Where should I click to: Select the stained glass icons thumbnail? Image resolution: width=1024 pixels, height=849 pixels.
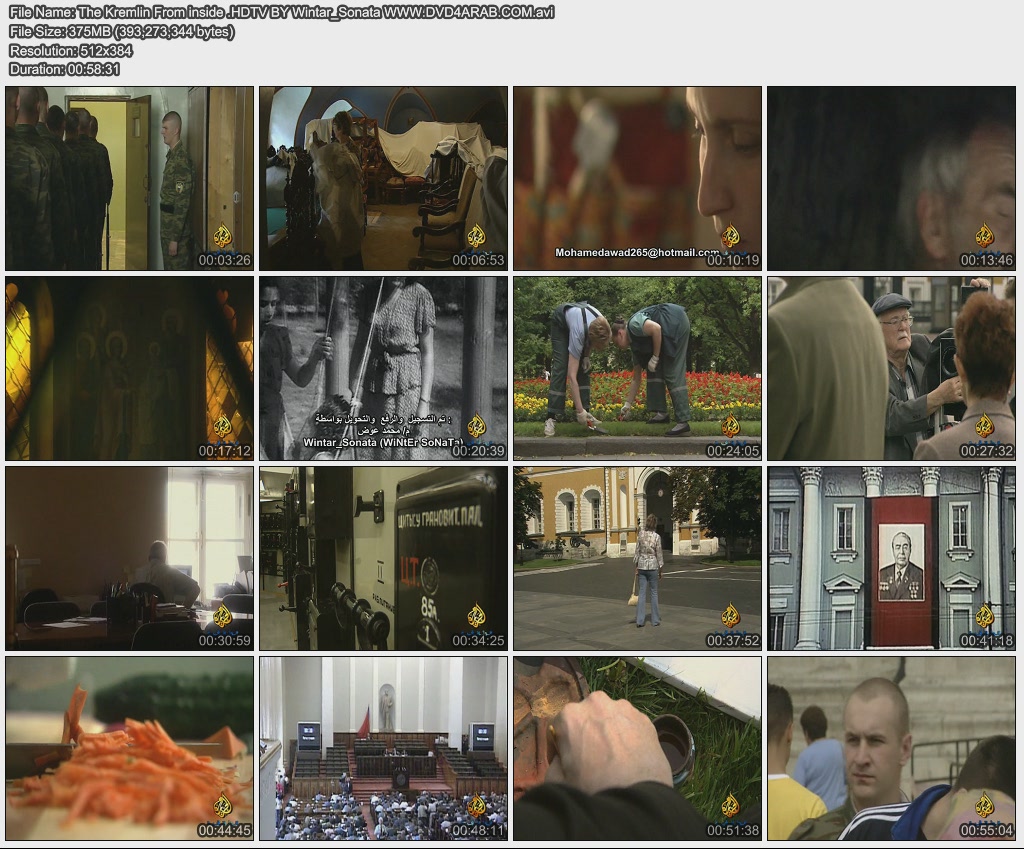point(129,368)
